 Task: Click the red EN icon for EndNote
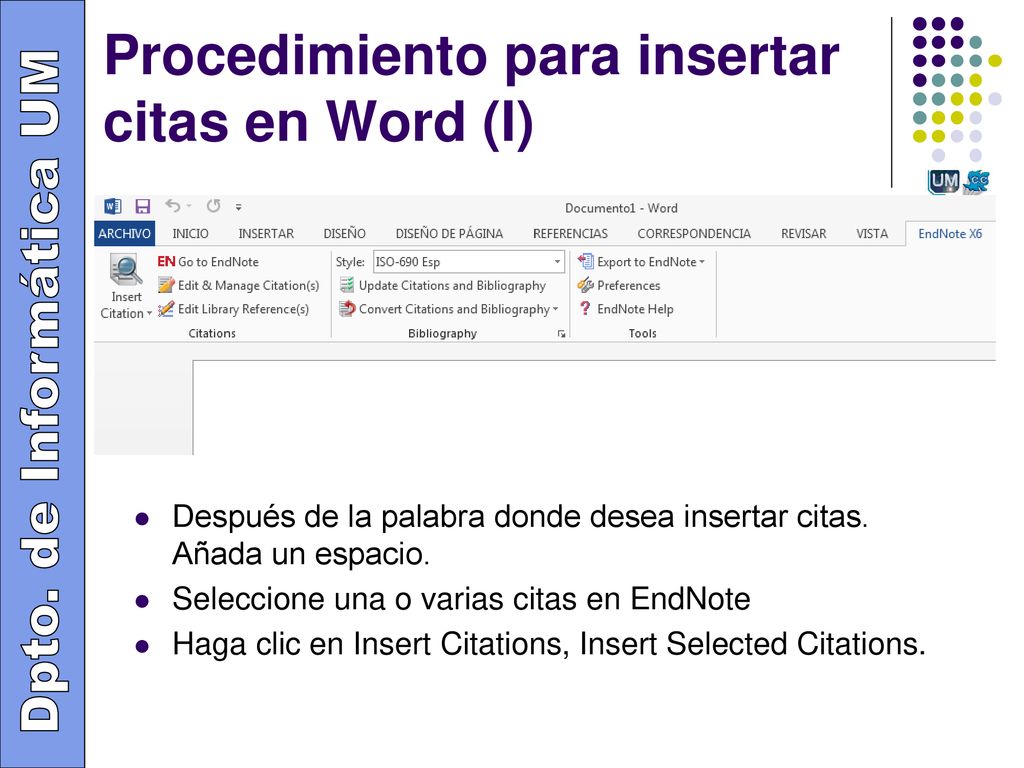click(x=166, y=261)
